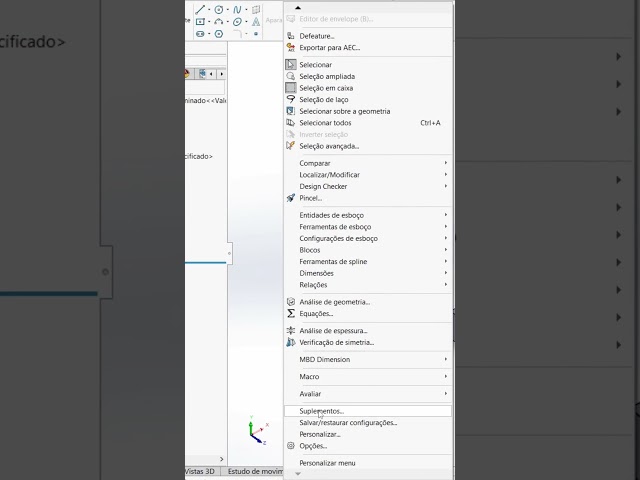Click feature tree horizontal scroll right arrow
This screenshot has height=480, width=640.
click(222, 459)
